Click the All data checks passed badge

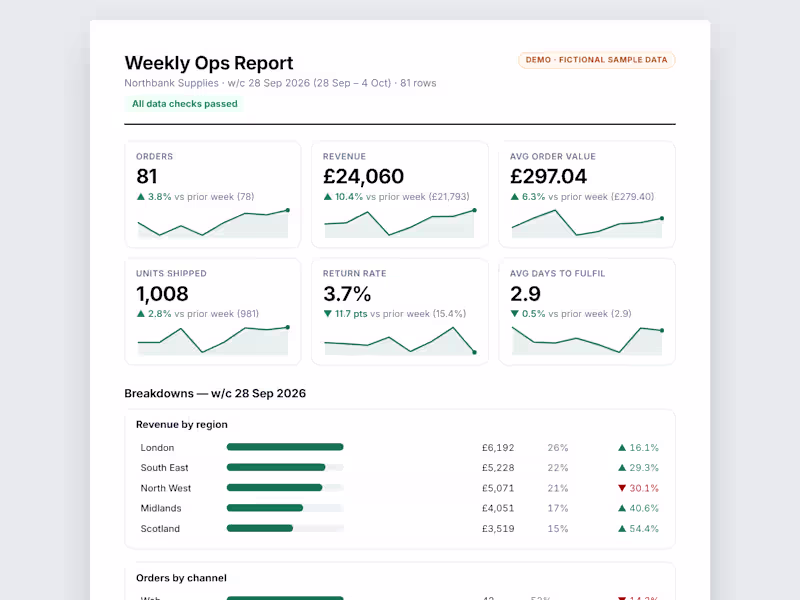coord(184,104)
